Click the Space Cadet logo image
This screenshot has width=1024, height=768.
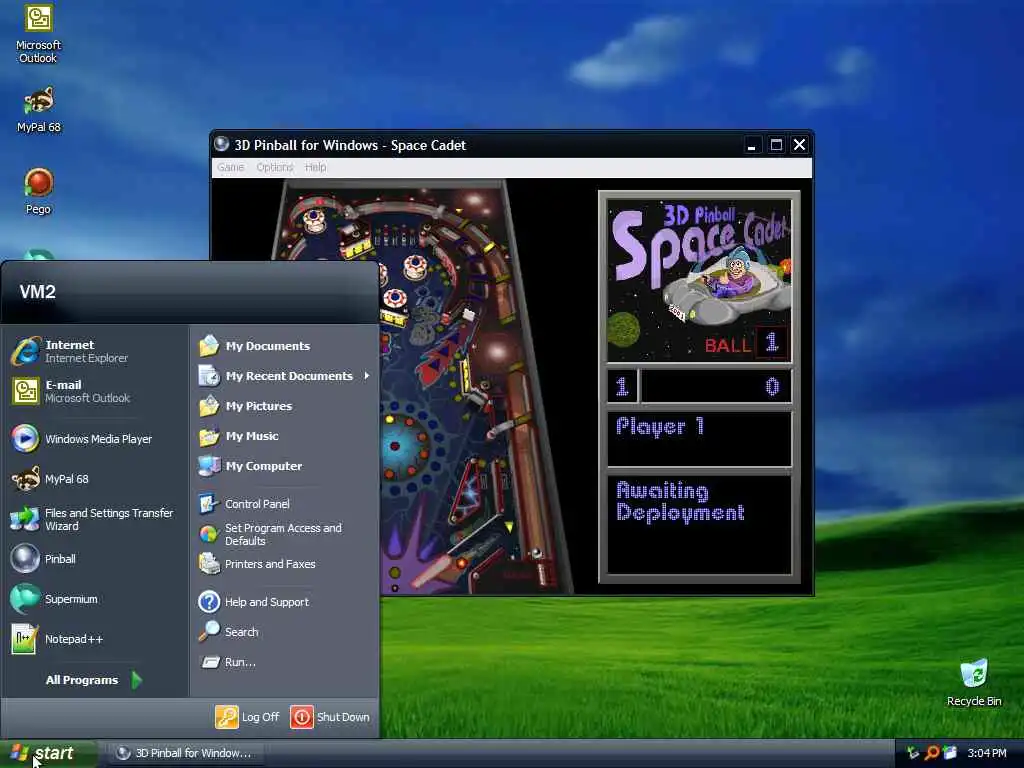pyautogui.click(x=699, y=281)
